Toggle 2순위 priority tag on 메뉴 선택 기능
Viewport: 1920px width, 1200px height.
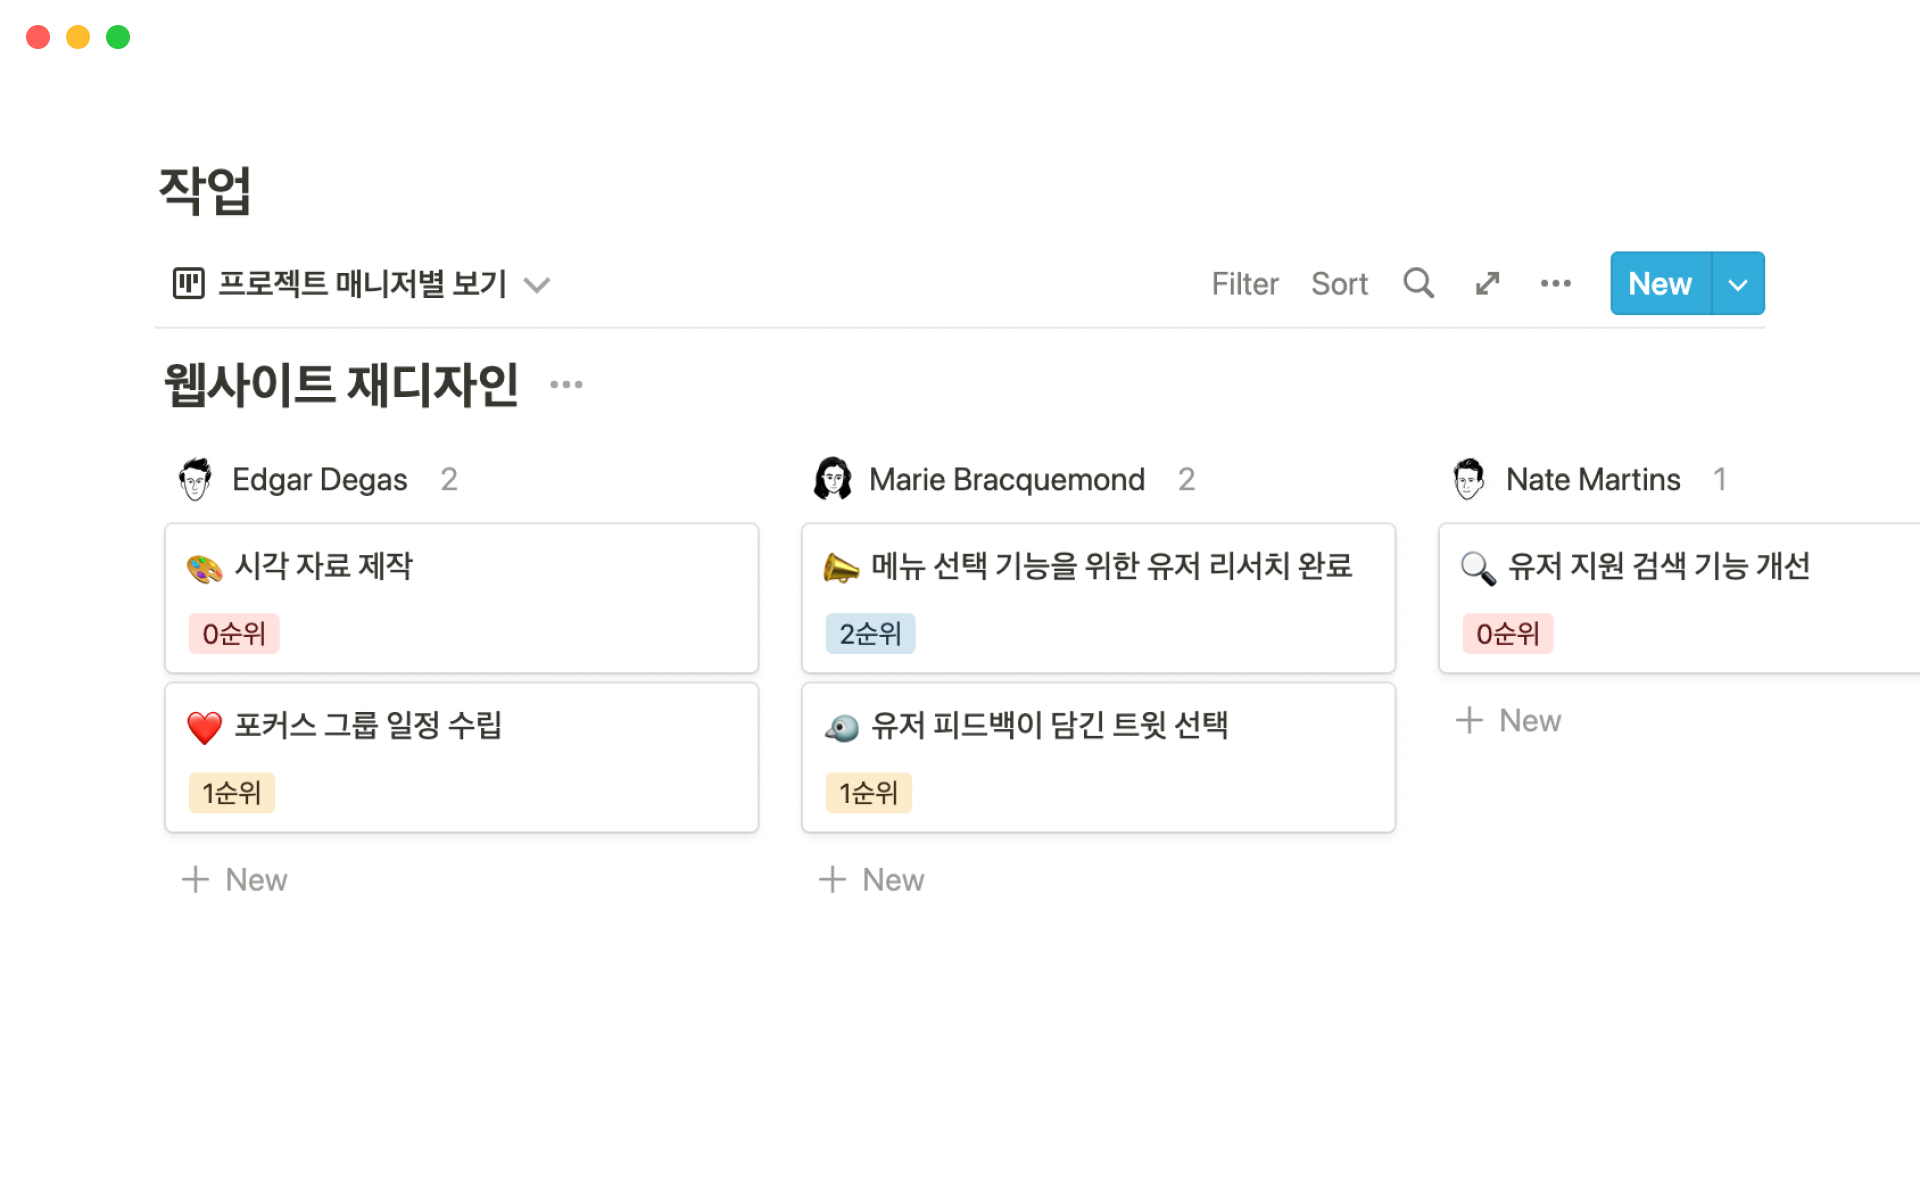coord(868,633)
